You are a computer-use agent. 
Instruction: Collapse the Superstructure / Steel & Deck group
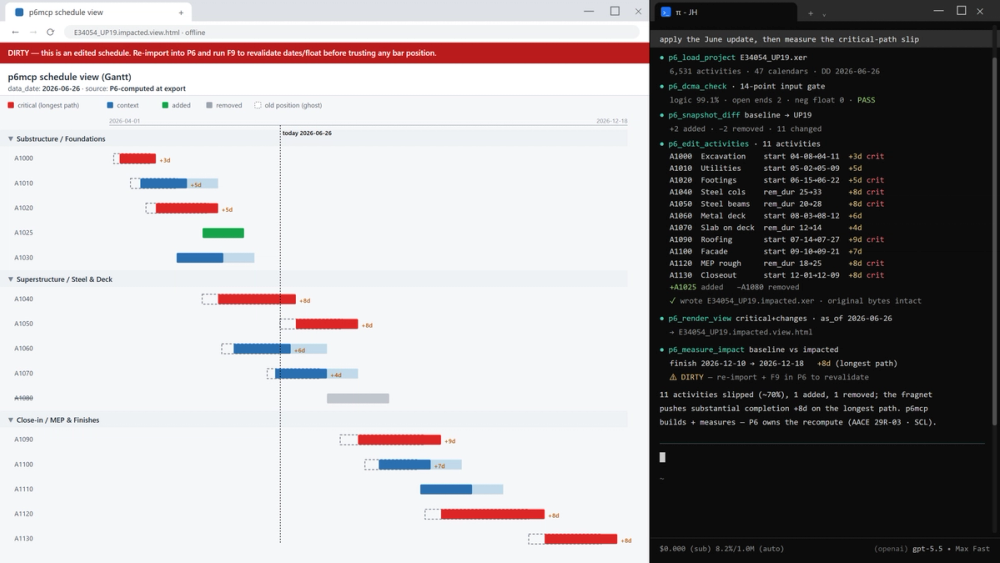point(10,279)
